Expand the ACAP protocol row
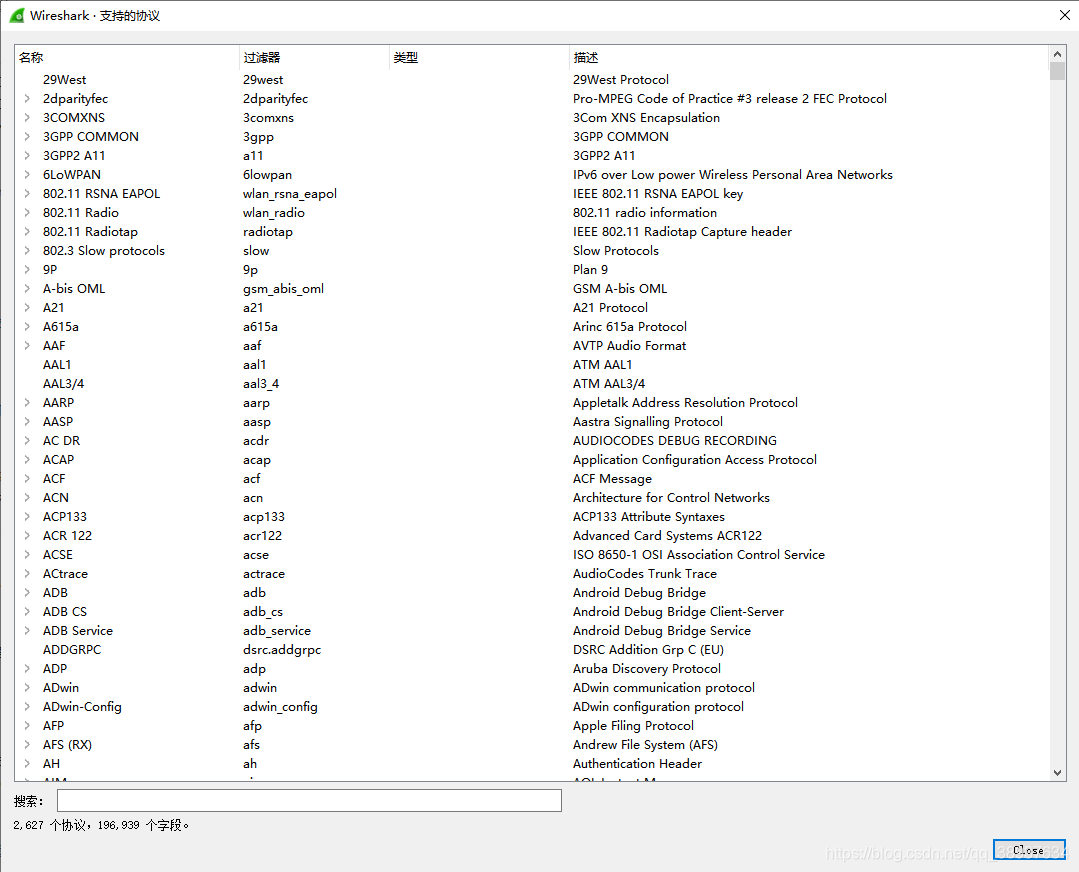1079x872 pixels. point(28,460)
